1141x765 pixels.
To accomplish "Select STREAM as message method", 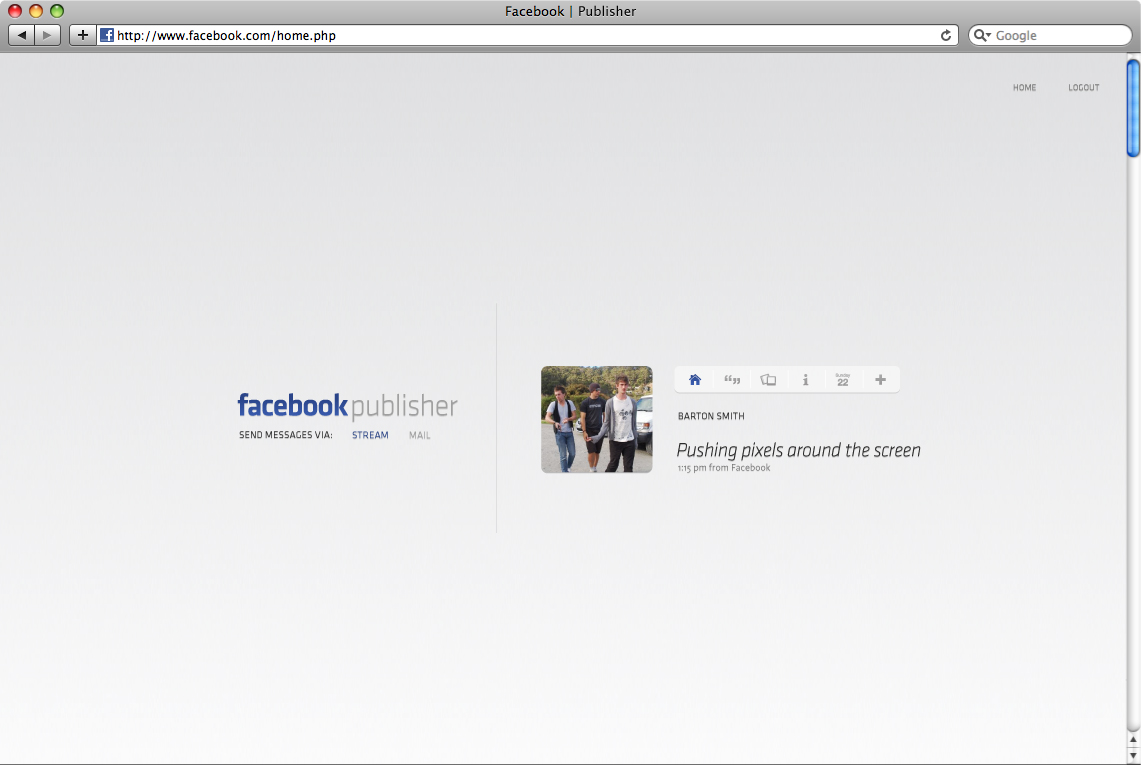I will pos(370,436).
